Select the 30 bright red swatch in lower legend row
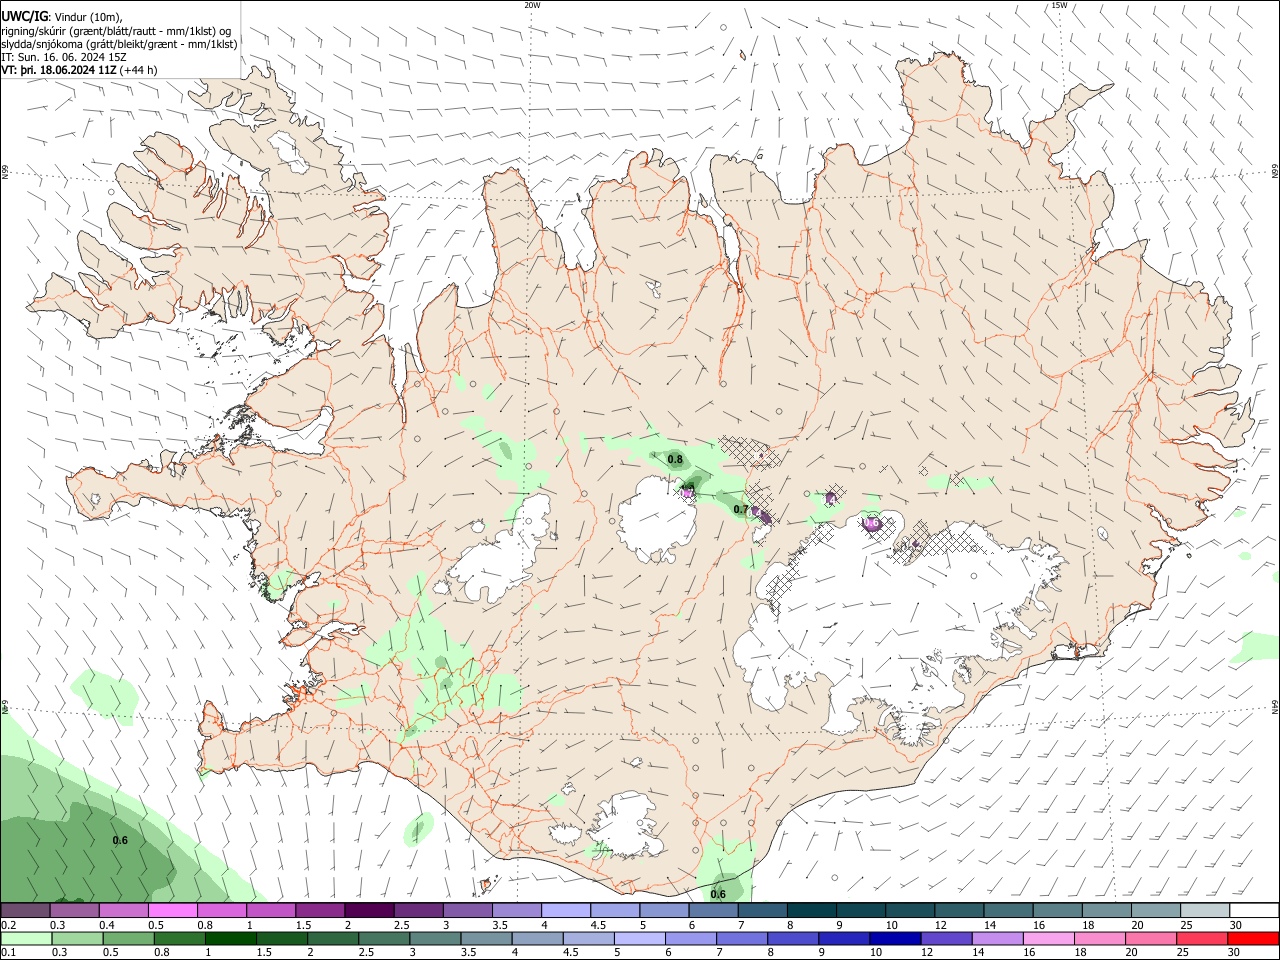 (x=1253, y=938)
